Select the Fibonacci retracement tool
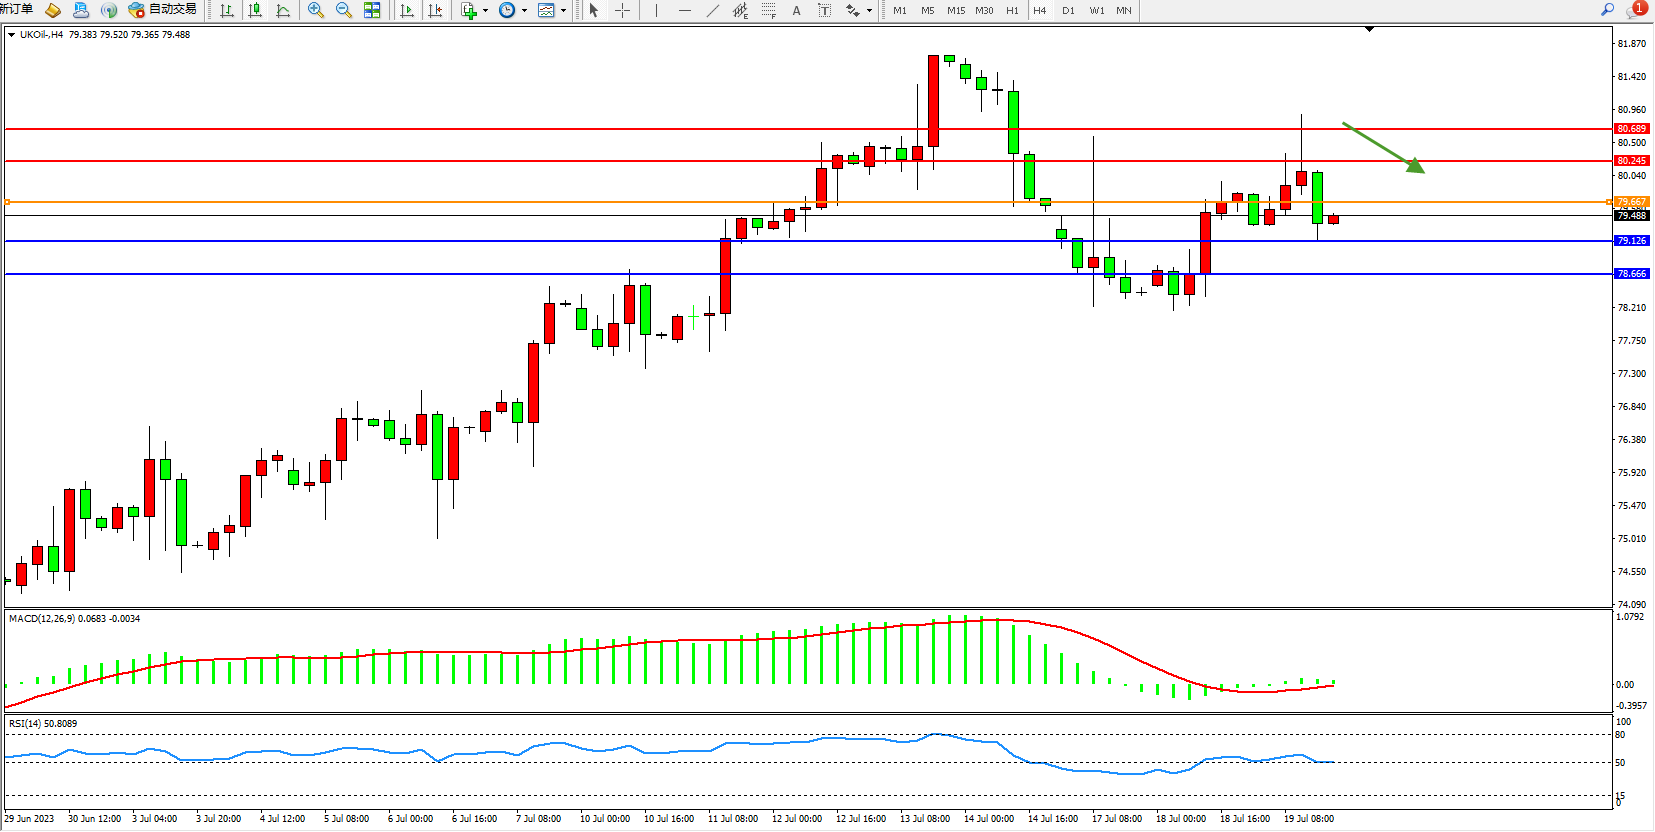 pos(768,10)
